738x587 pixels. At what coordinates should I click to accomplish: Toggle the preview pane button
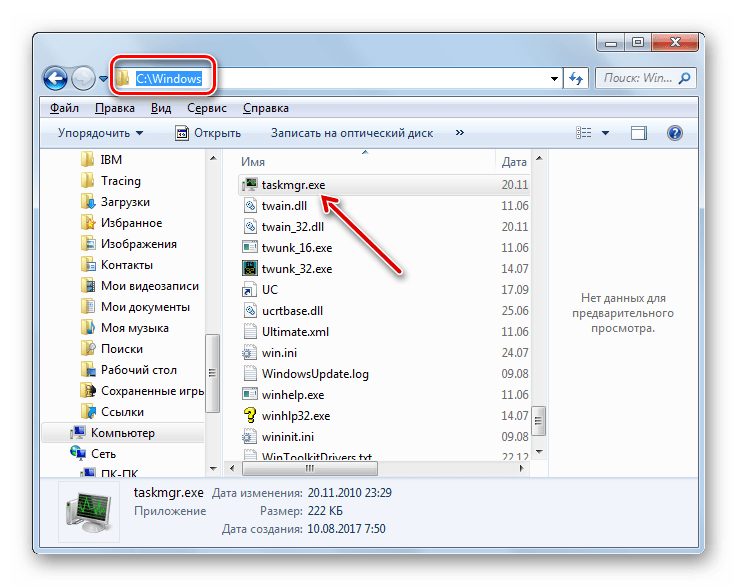638,133
